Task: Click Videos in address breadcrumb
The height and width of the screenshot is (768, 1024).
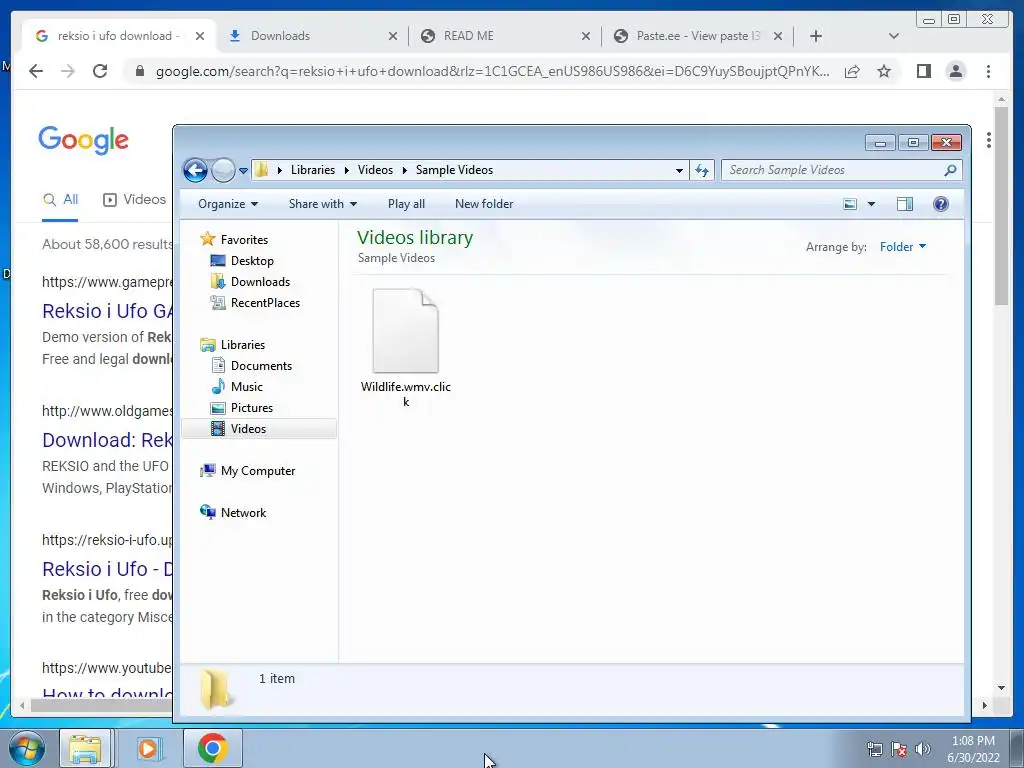Action: (375, 170)
